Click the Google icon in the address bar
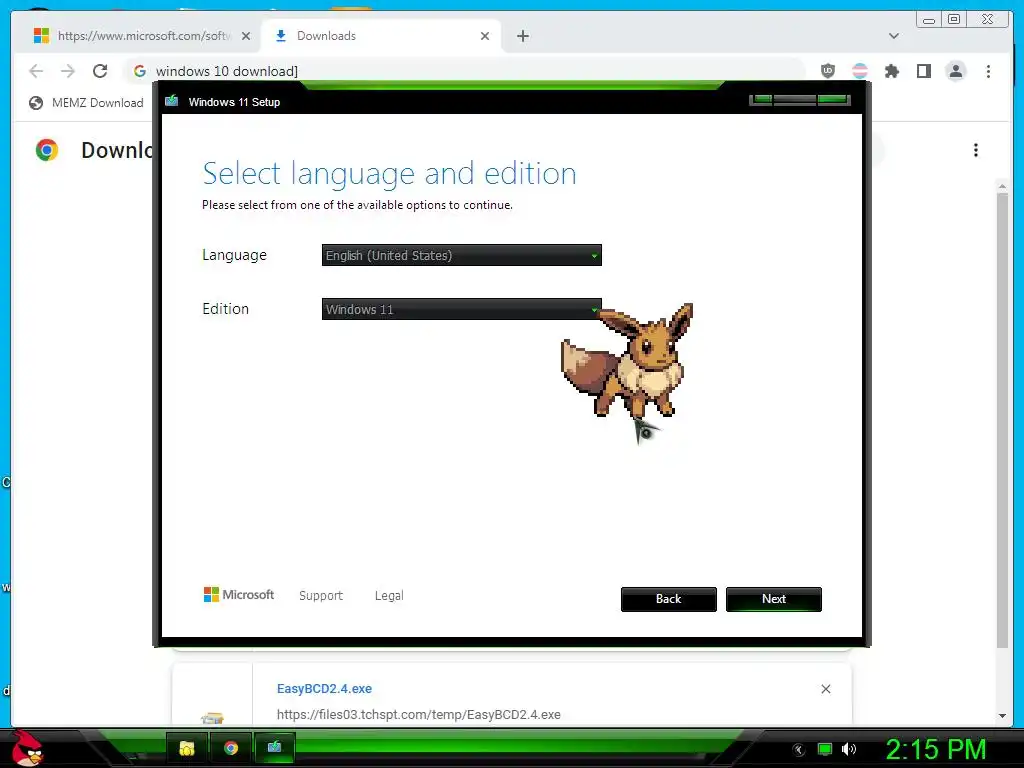 tap(140, 71)
